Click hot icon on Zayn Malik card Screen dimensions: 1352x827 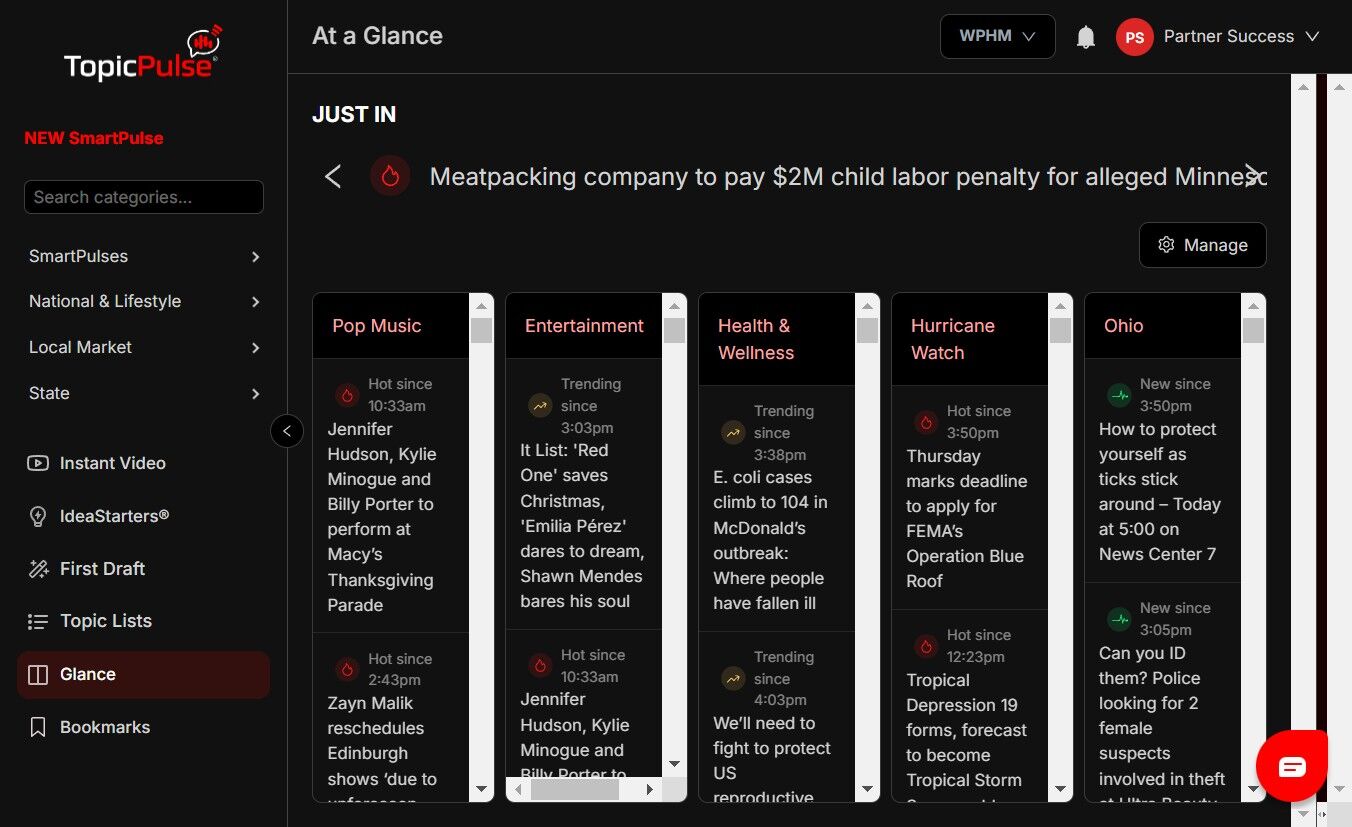(x=347, y=670)
